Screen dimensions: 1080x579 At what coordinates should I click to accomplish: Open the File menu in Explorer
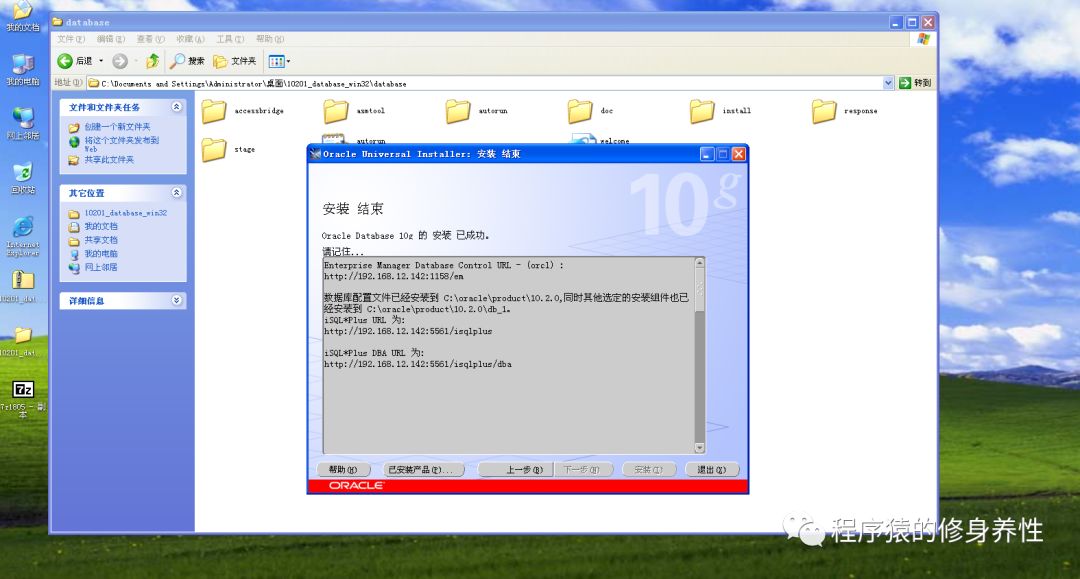(x=71, y=39)
